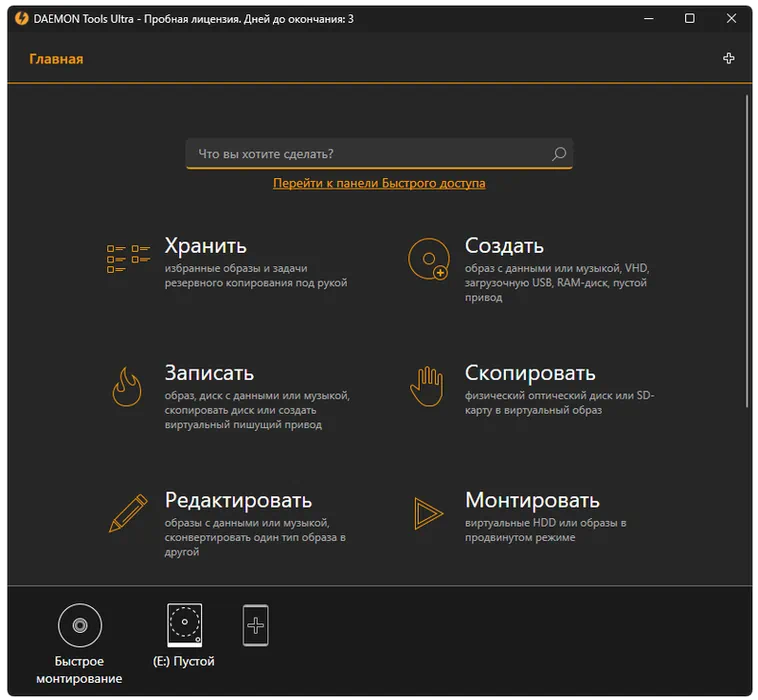Open the Монтировать heading
This screenshot has width=758, height=700.
tap(532, 500)
